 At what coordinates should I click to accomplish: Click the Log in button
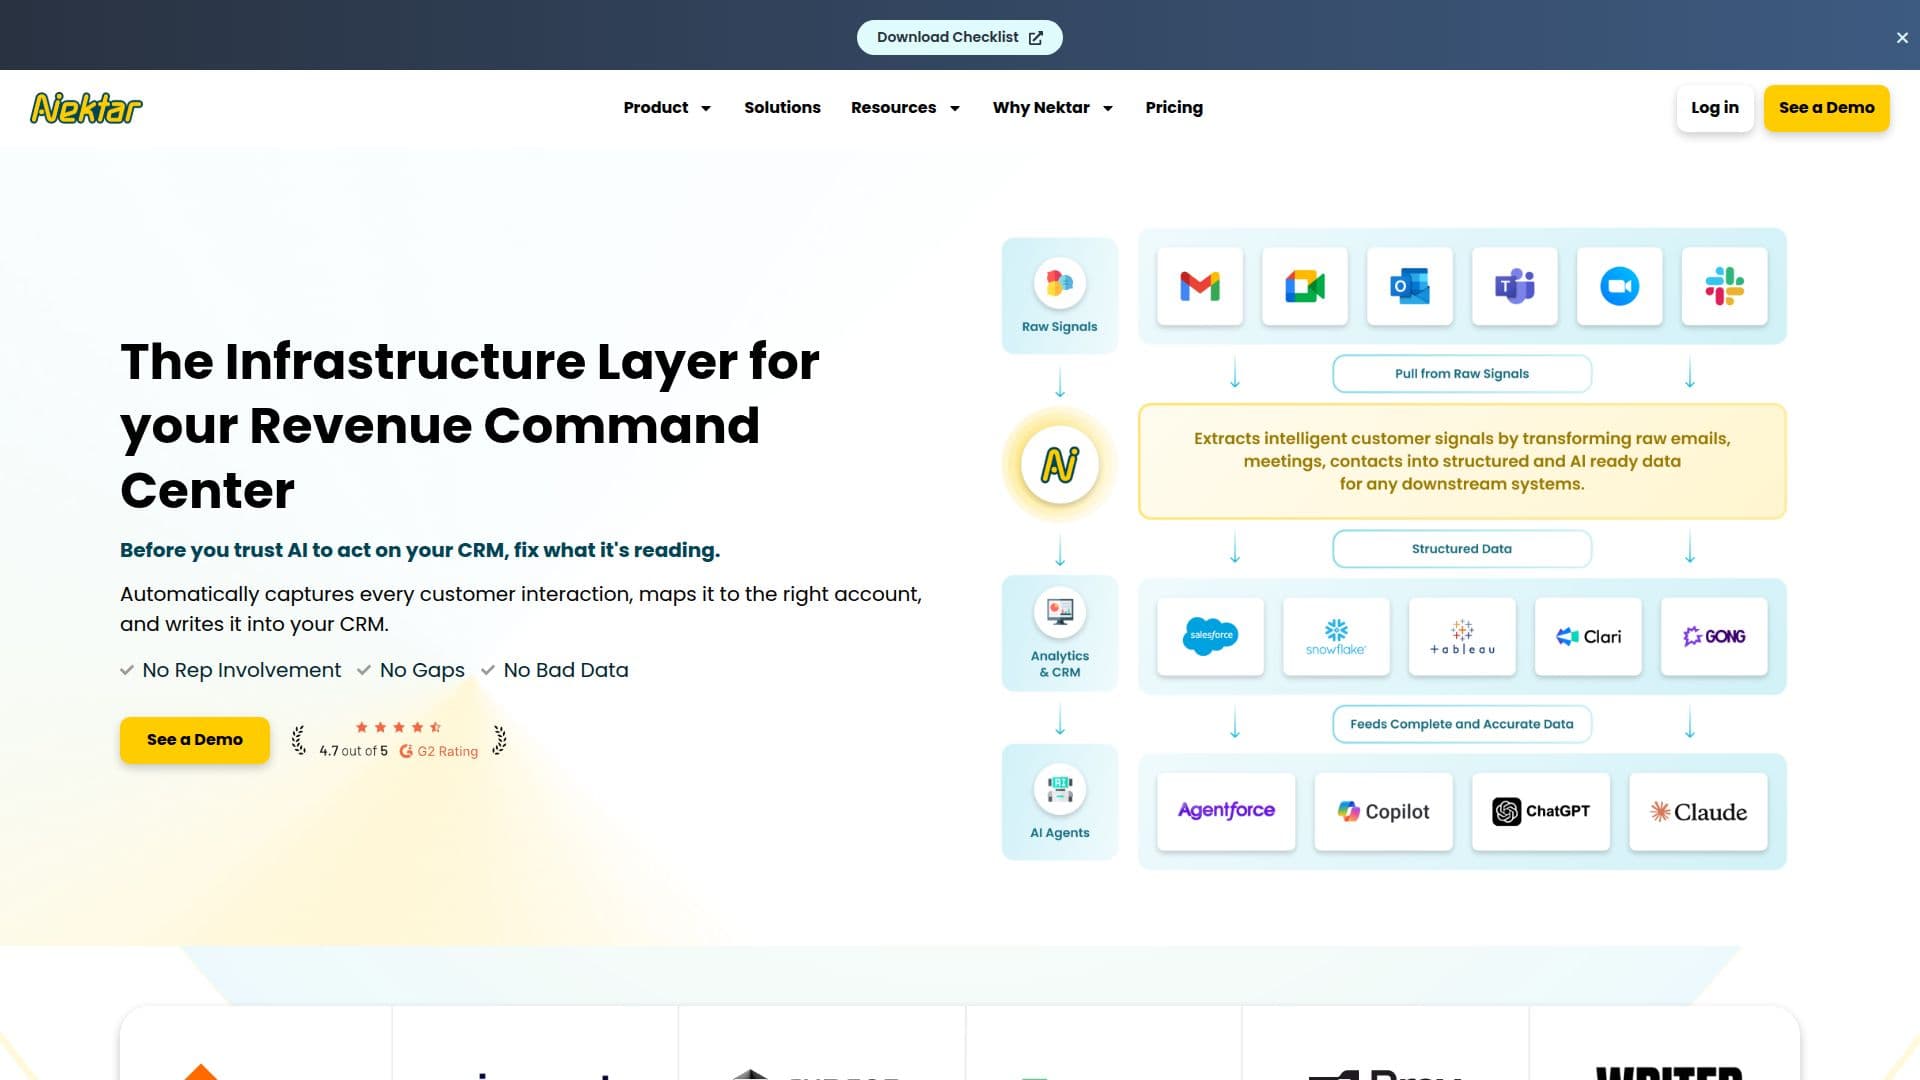(x=1715, y=108)
